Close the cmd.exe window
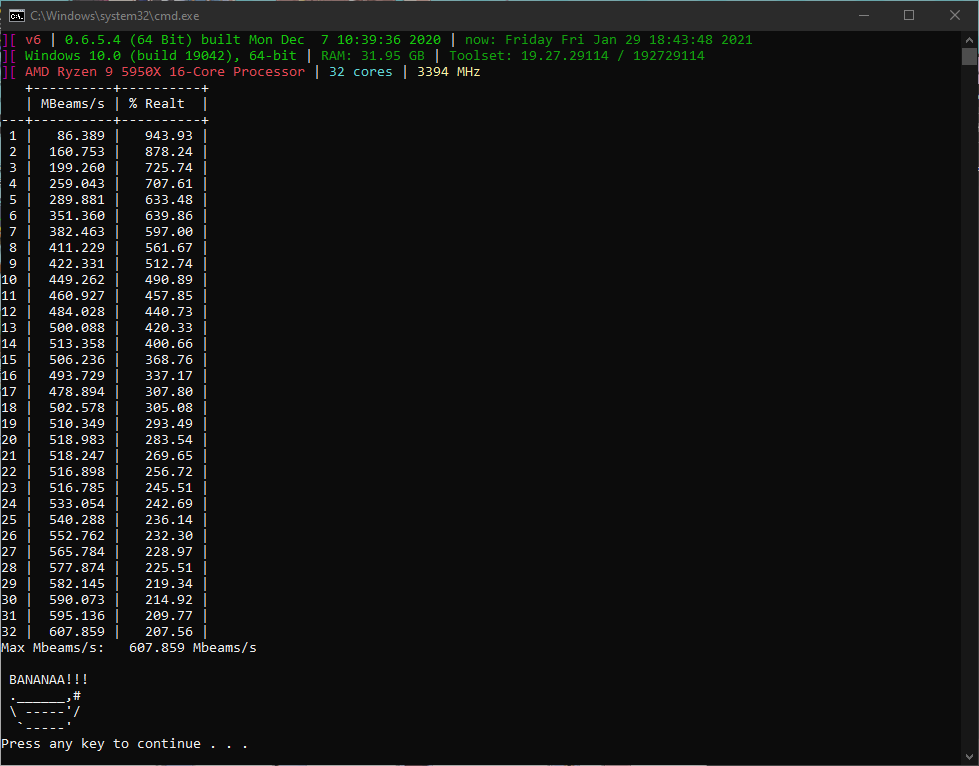The height and width of the screenshot is (766, 979). pyautogui.click(x=955, y=16)
